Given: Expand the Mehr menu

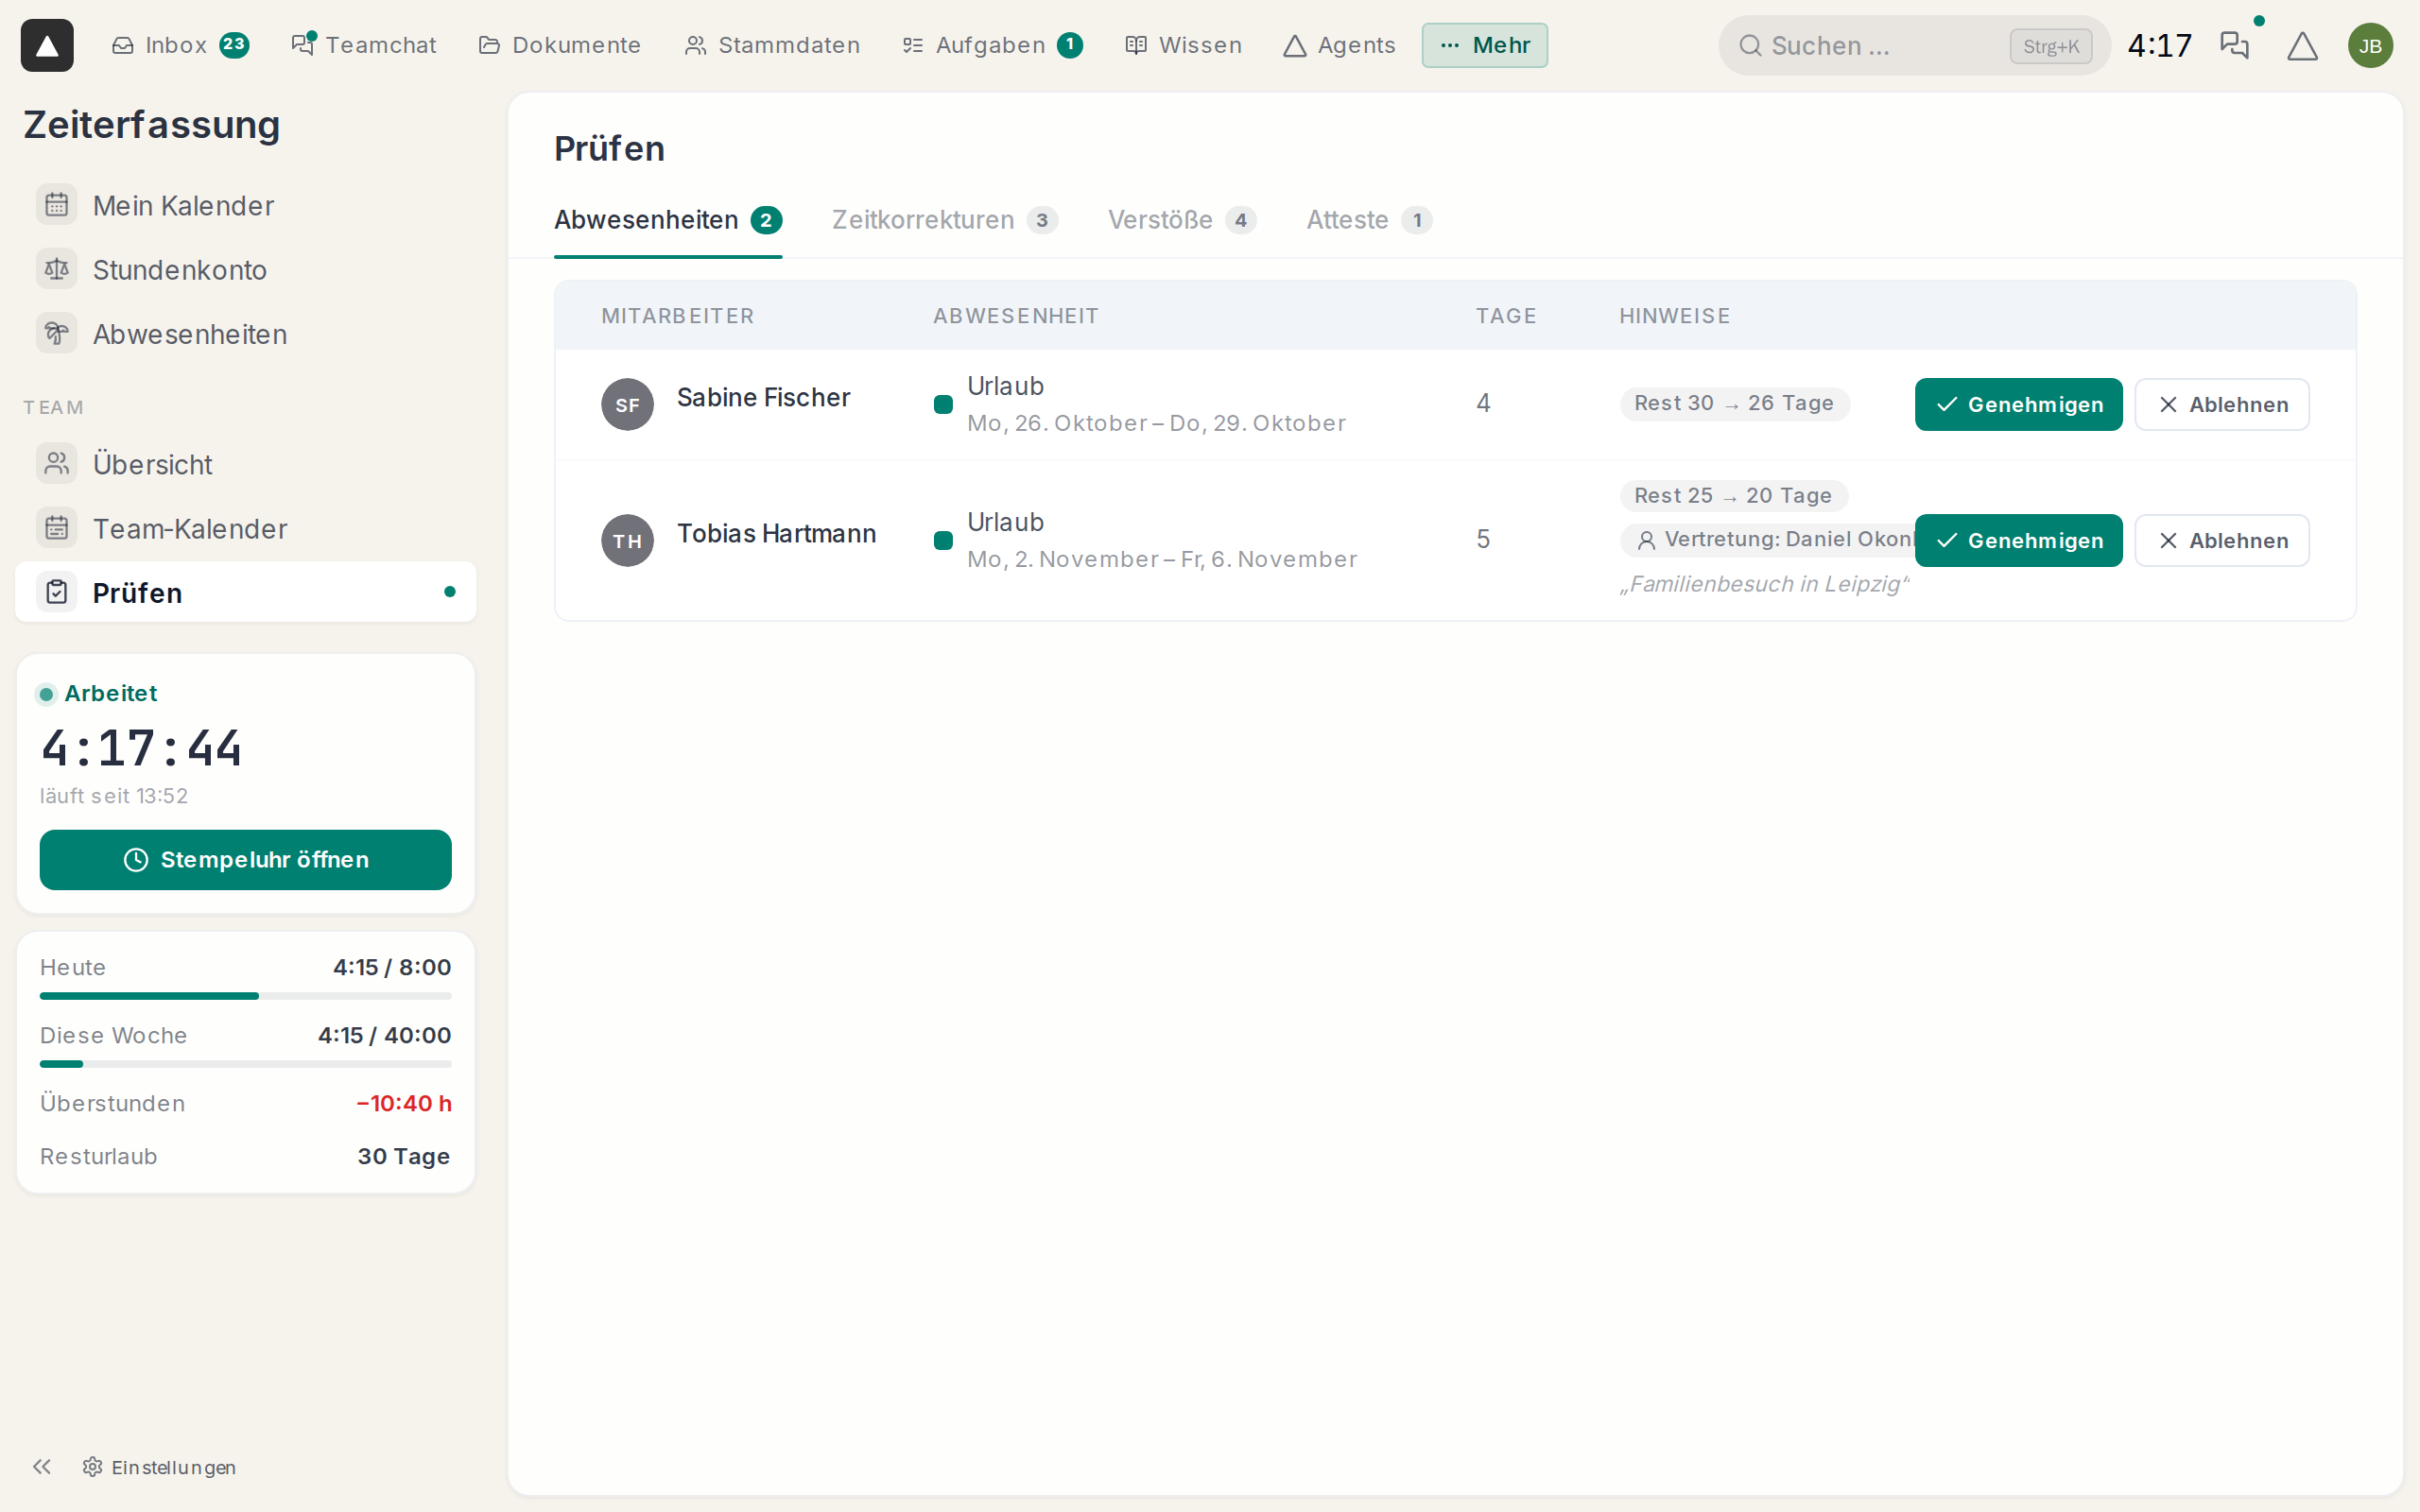Looking at the screenshot, I should [x=1484, y=45].
